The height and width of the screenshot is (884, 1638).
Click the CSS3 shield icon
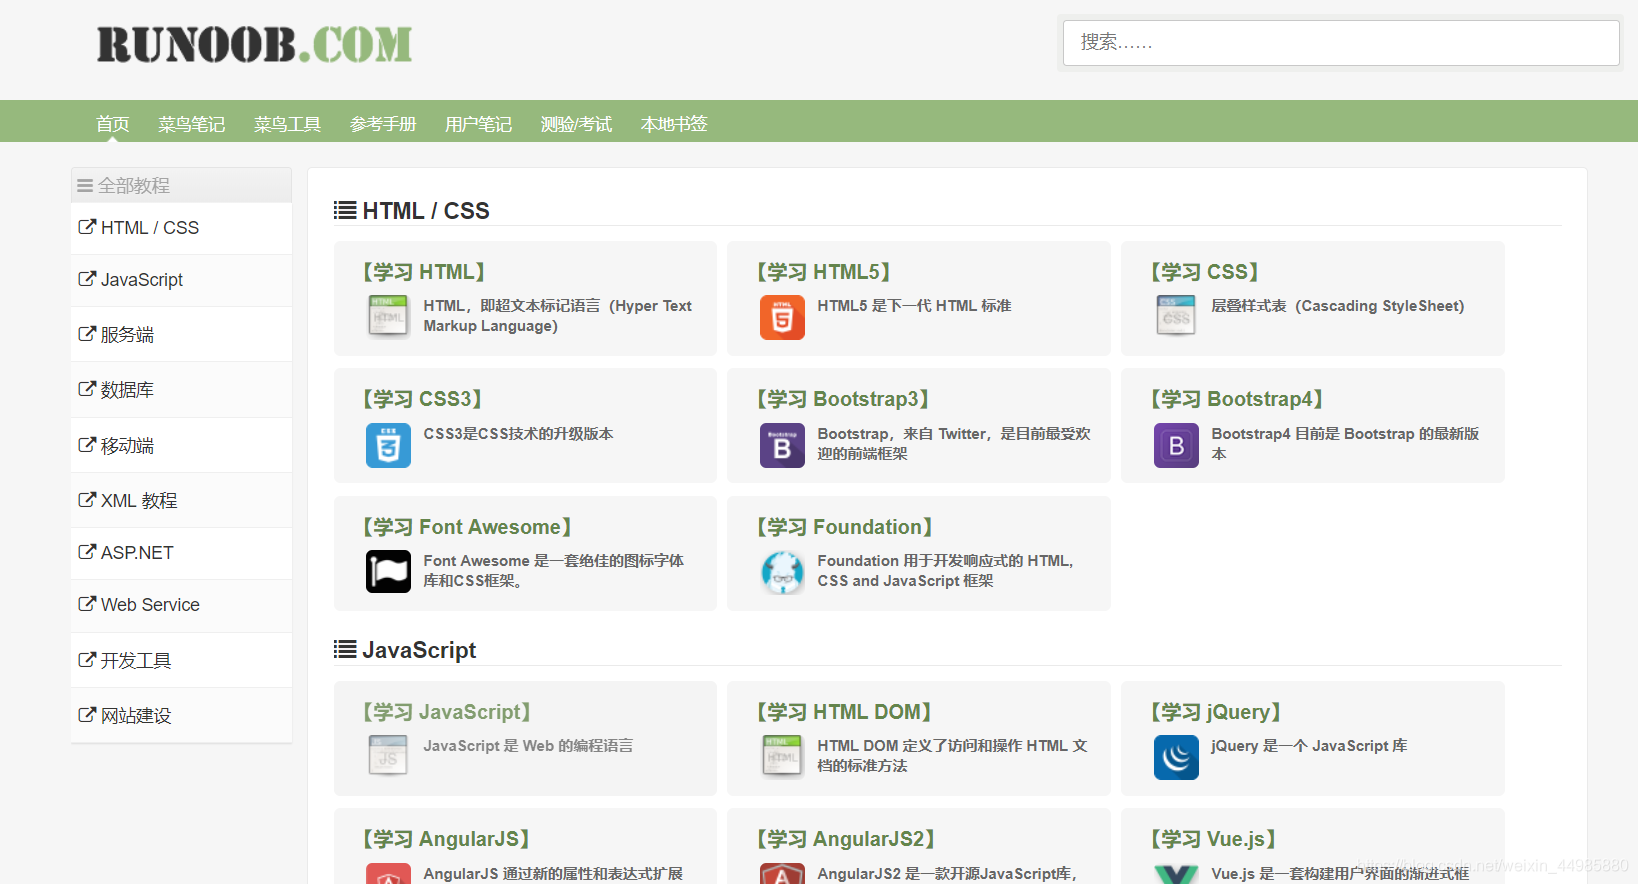point(388,445)
